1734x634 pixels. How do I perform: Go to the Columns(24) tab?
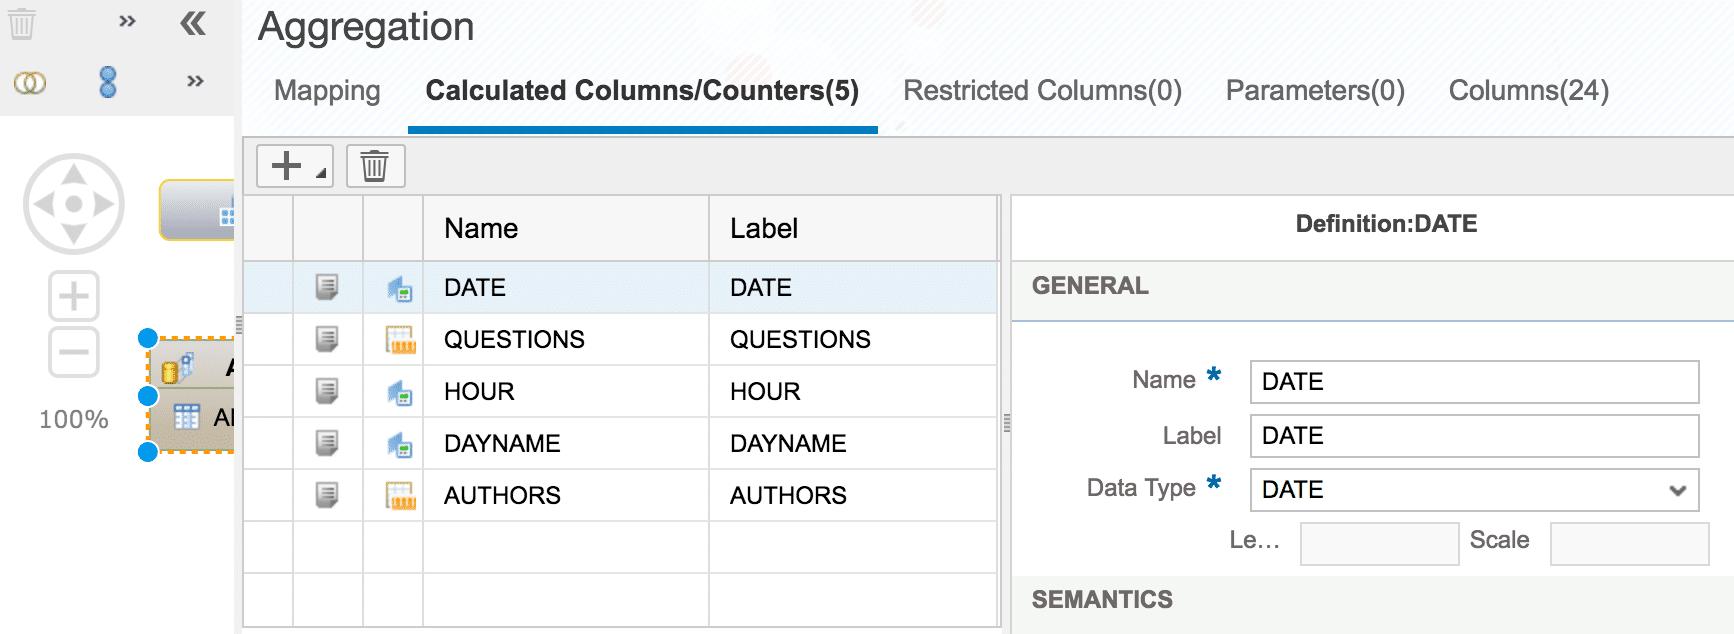pos(1528,91)
